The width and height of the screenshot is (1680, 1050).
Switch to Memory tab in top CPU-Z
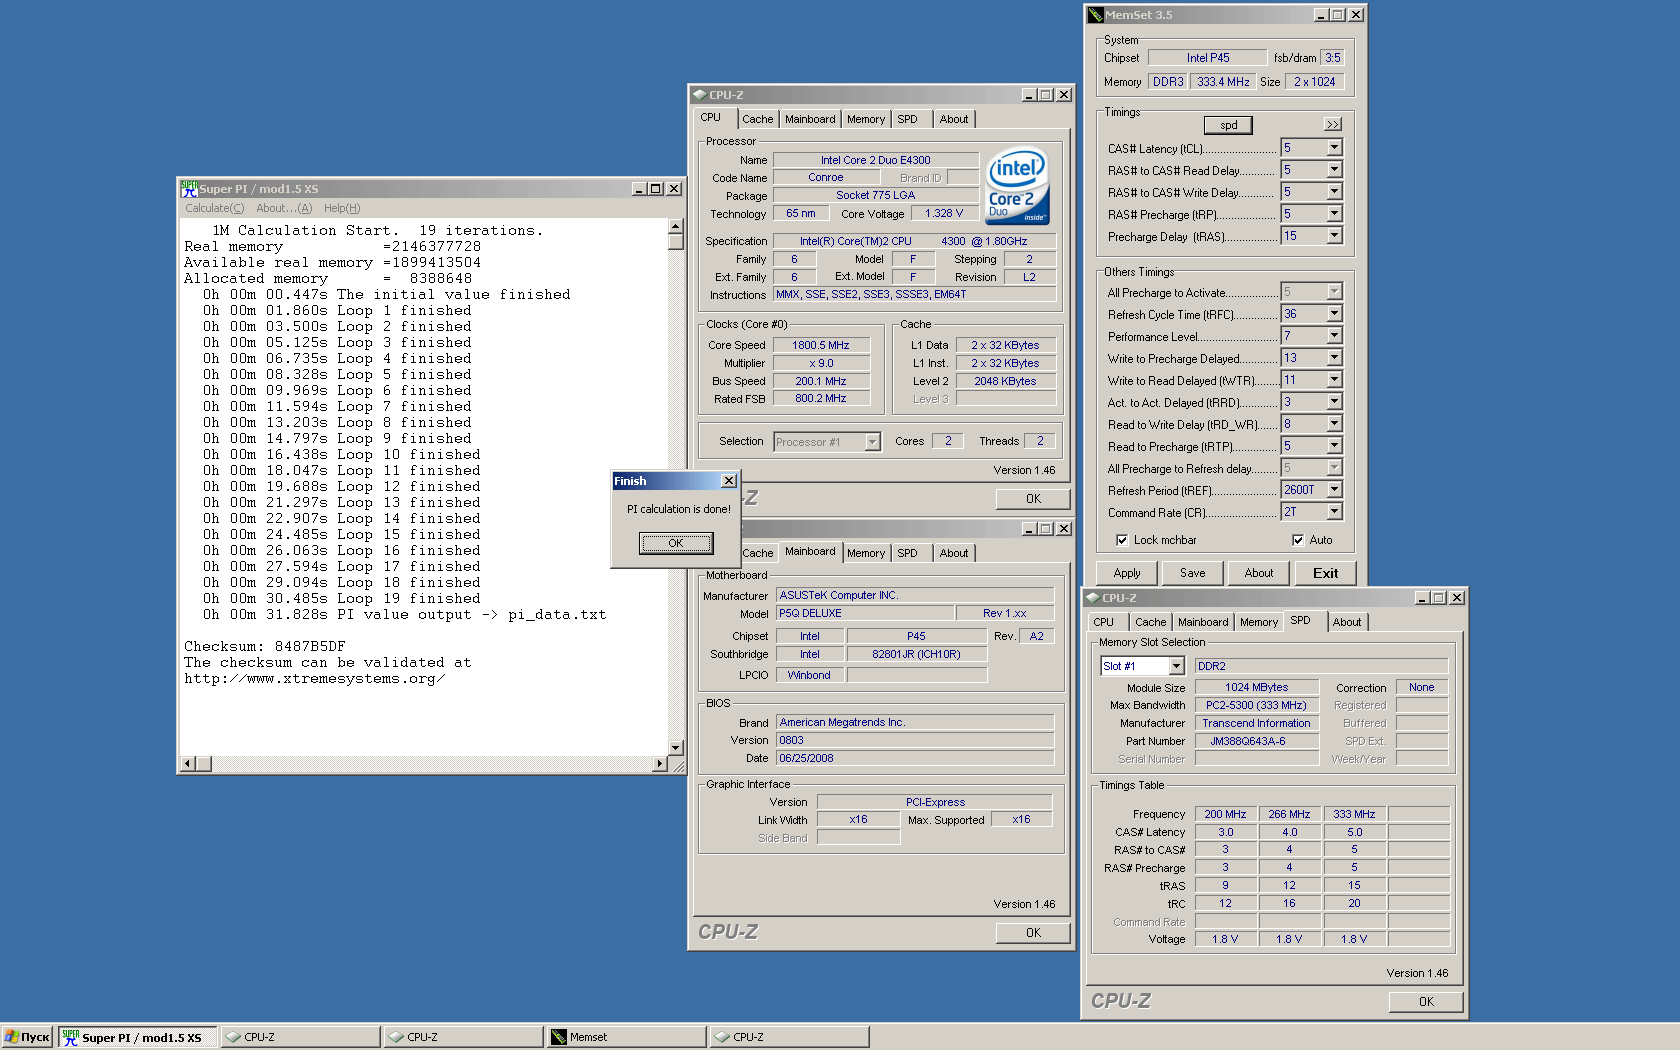pyautogui.click(x=866, y=119)
